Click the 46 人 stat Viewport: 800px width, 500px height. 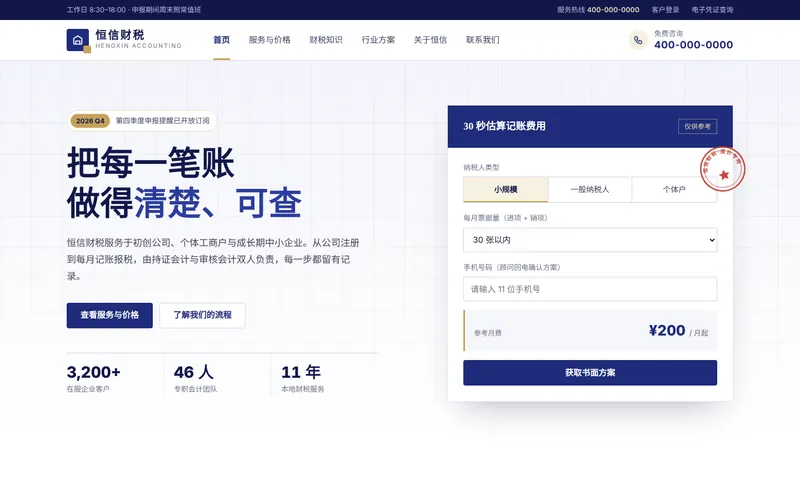coord(194,372)
